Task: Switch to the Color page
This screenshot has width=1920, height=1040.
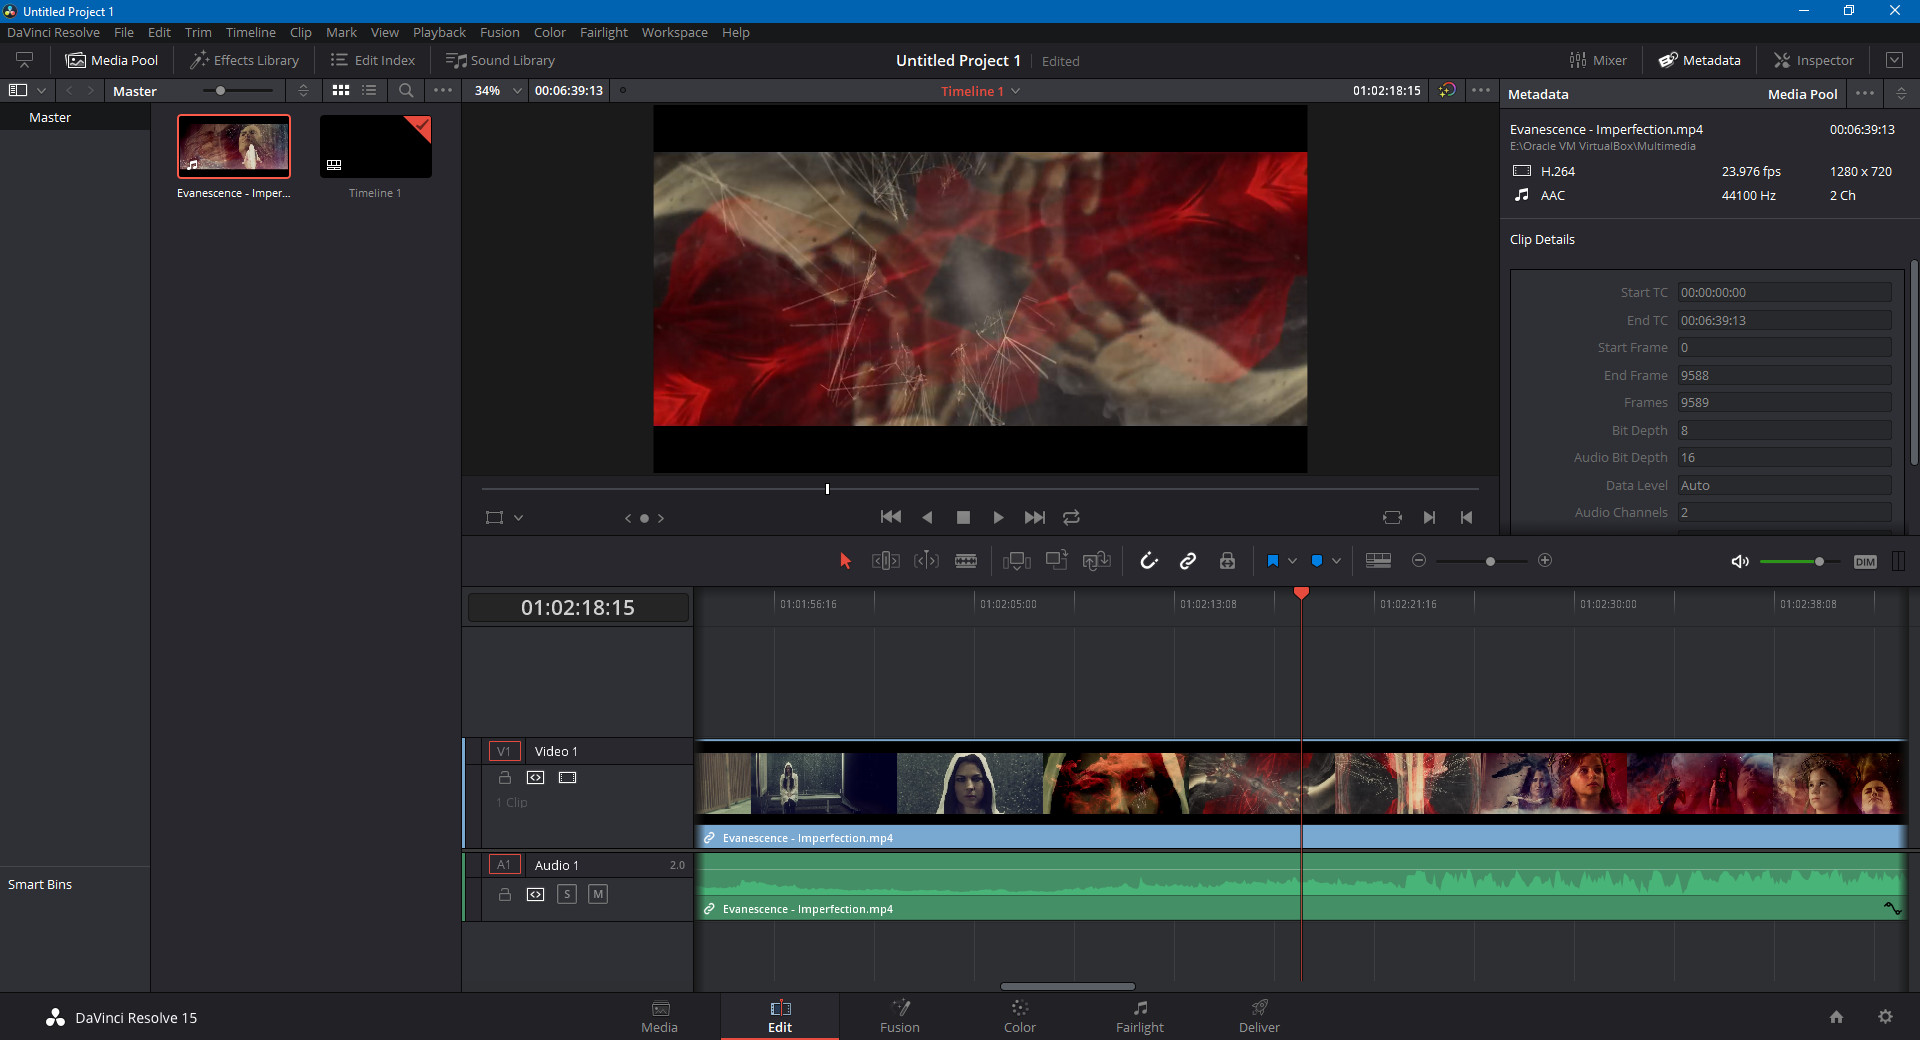Action: pyautogui.click(x=1020, y=1016)
